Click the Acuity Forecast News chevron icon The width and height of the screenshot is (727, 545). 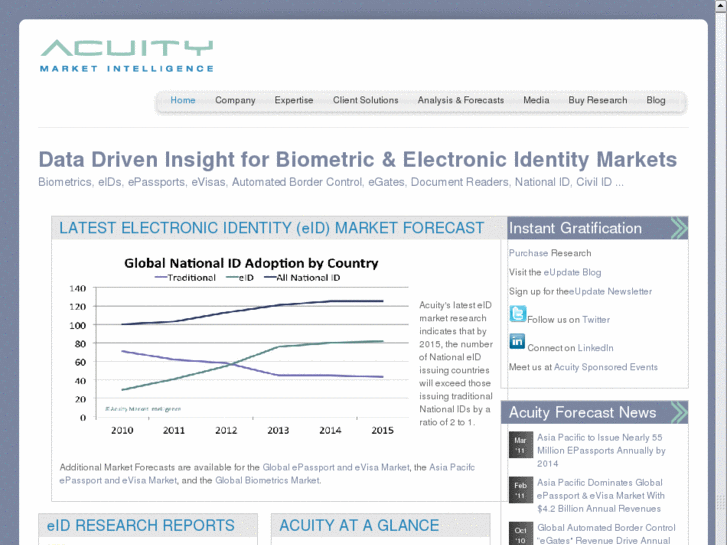pyautogui.click(x=679, y=412)
